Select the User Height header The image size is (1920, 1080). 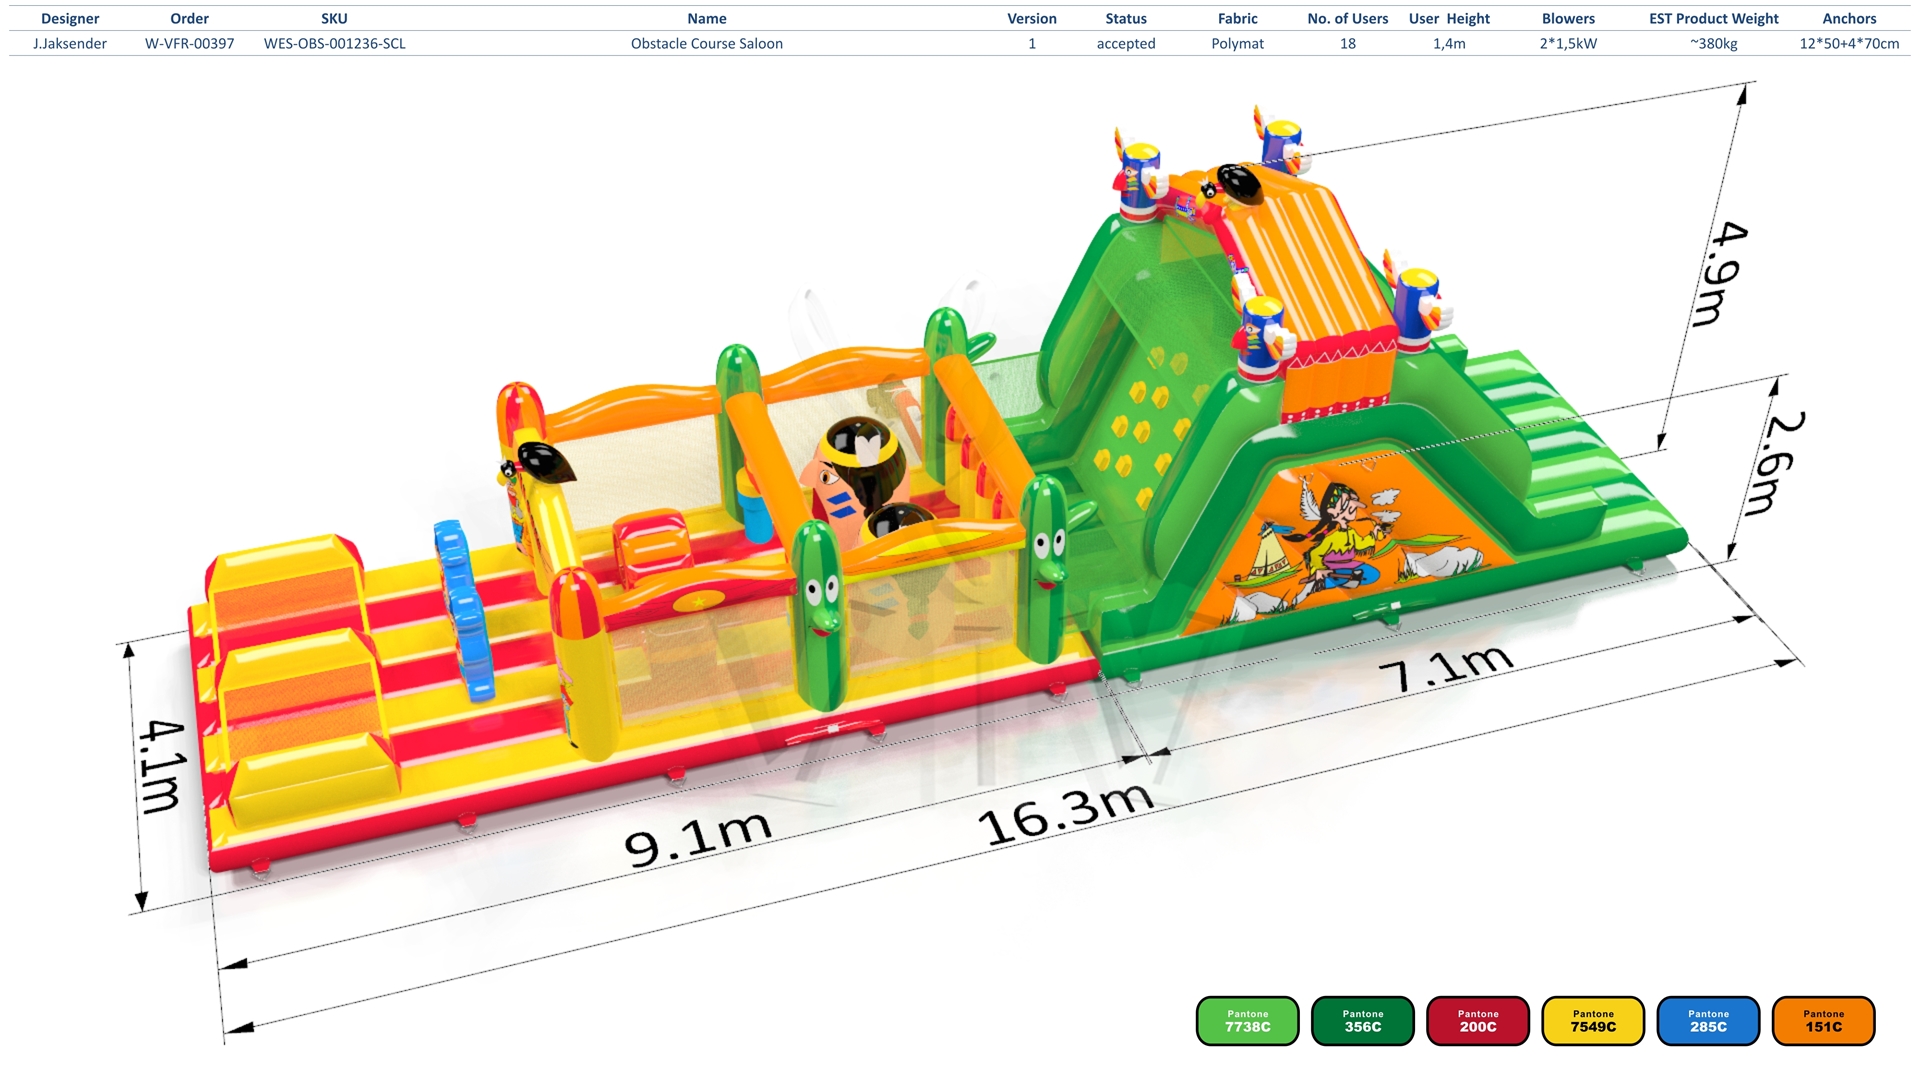pos(1449,19)
